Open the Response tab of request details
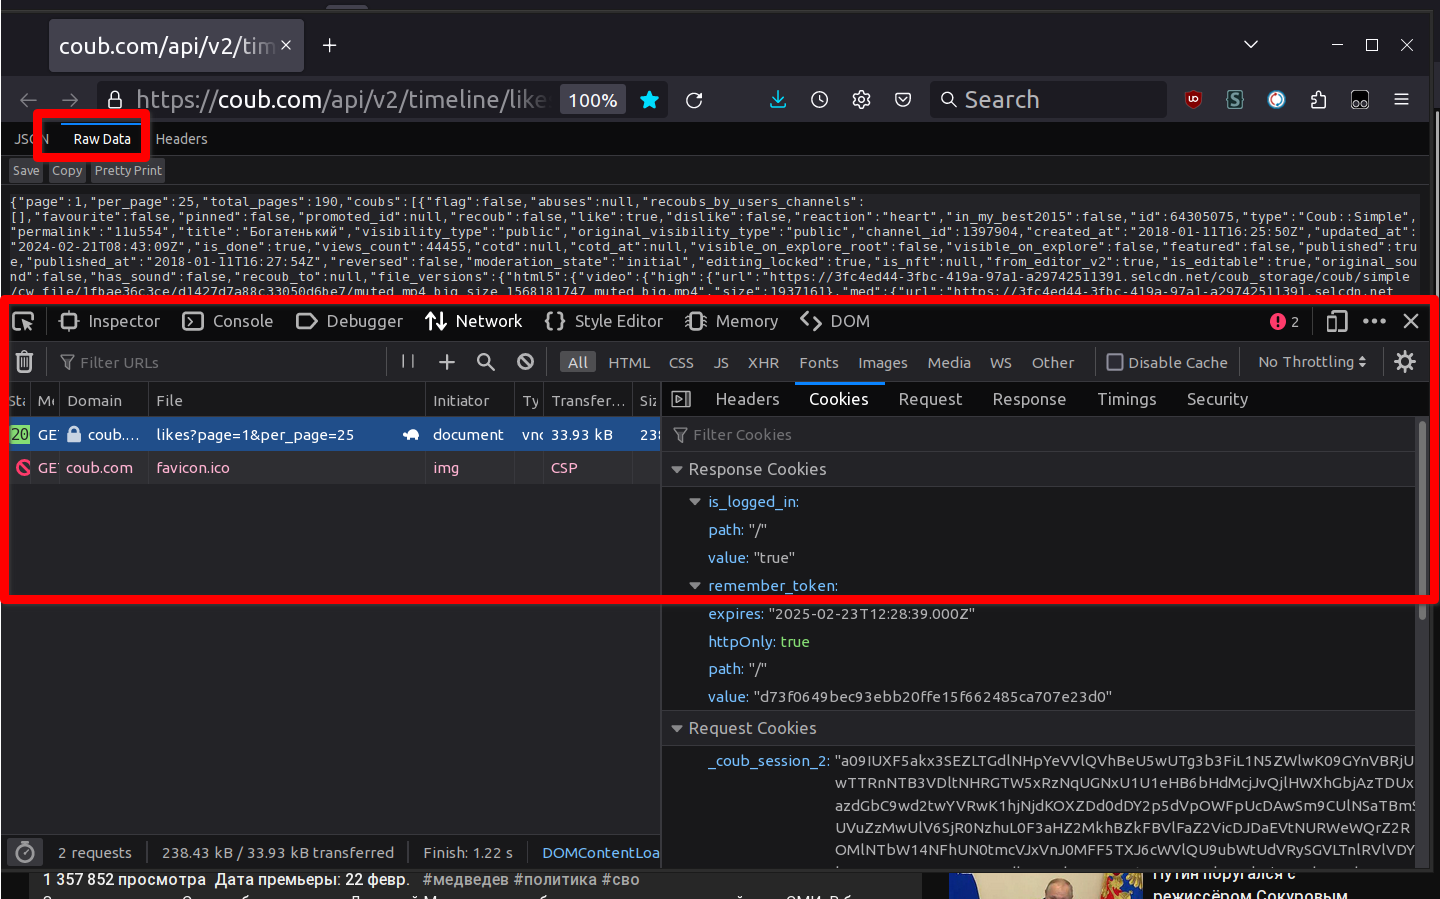The image size is (1440, 899). [1029, 399]
